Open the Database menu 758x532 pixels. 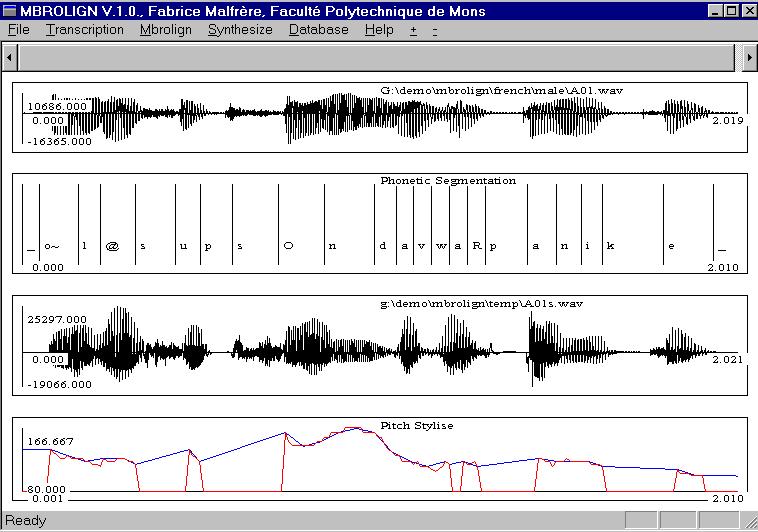tap(319, 30)
